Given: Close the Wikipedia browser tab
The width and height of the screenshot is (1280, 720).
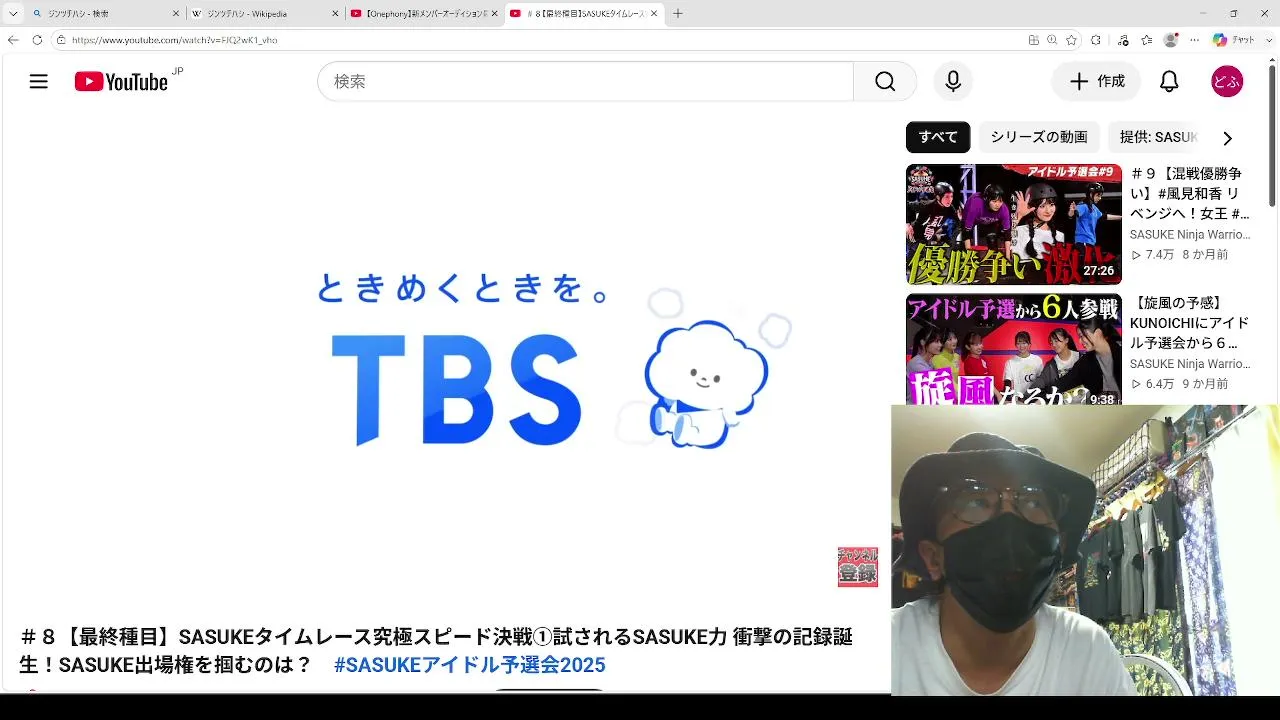Looking at the screenshot, I should point(335,14).
